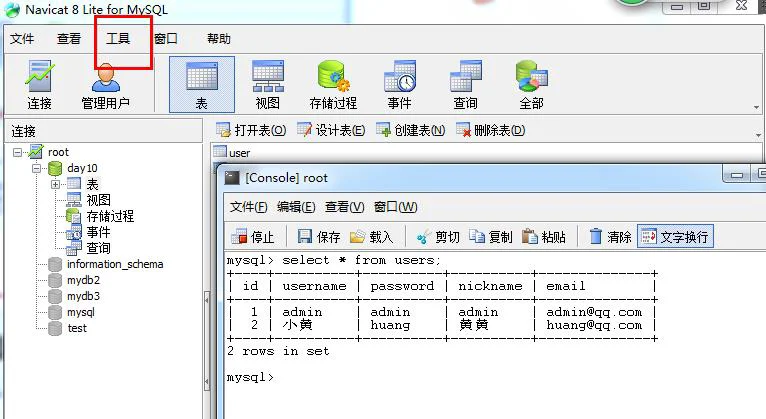Click the splitter handle beside the connection tree

coord(207,340)
